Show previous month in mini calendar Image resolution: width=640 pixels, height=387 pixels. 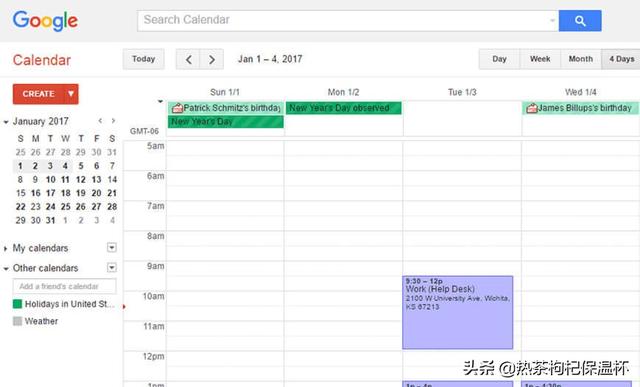coord(100,121)
